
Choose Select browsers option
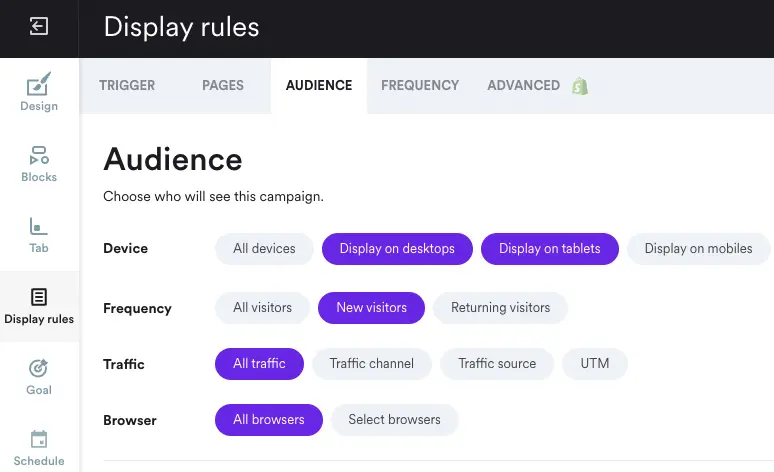click(394, 420)
